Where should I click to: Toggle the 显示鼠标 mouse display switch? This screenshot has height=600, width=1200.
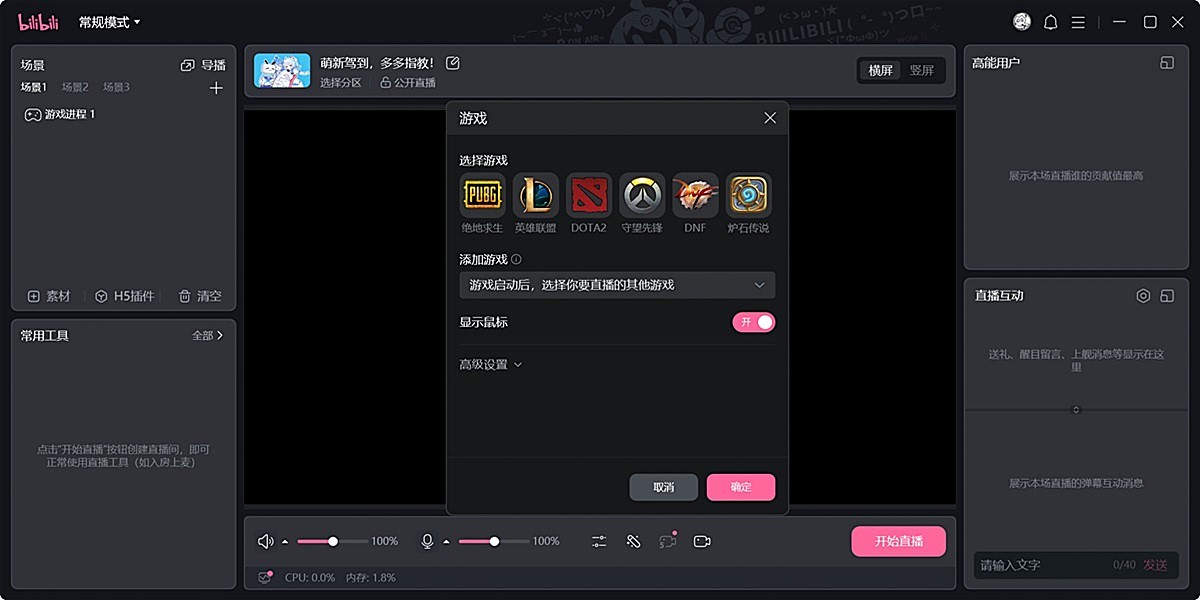[x=754, y=322]
